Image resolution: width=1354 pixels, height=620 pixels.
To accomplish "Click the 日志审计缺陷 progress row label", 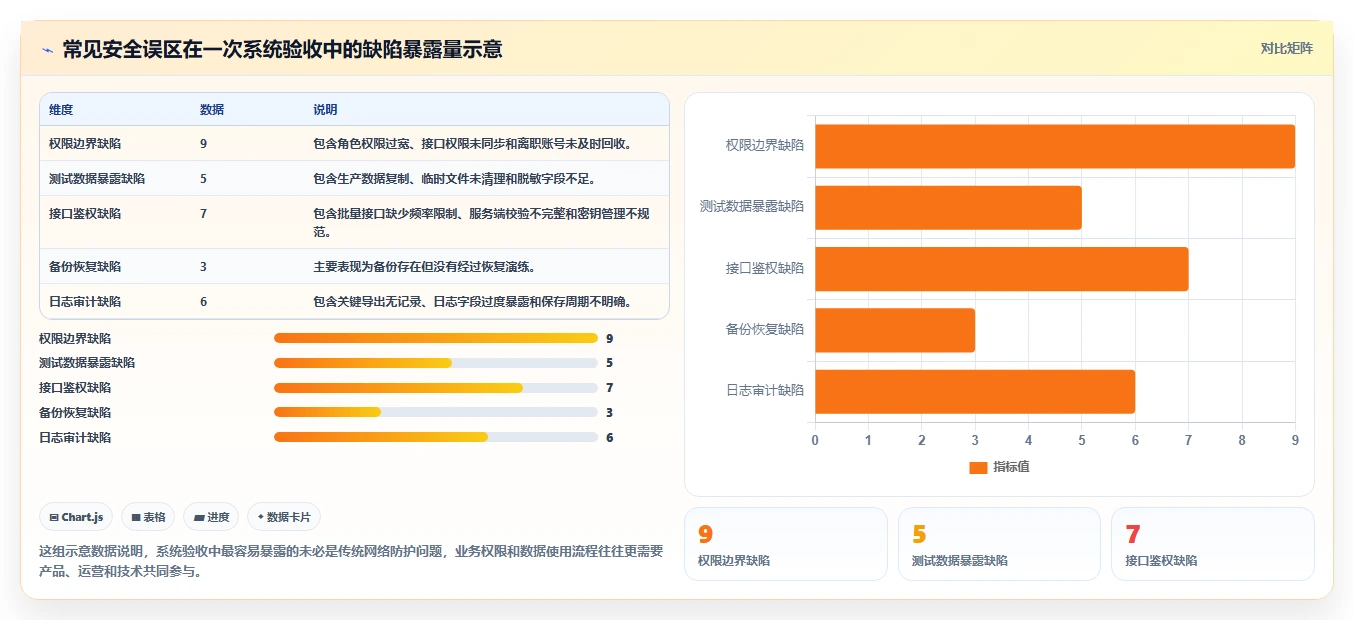I will coord(75,438).
